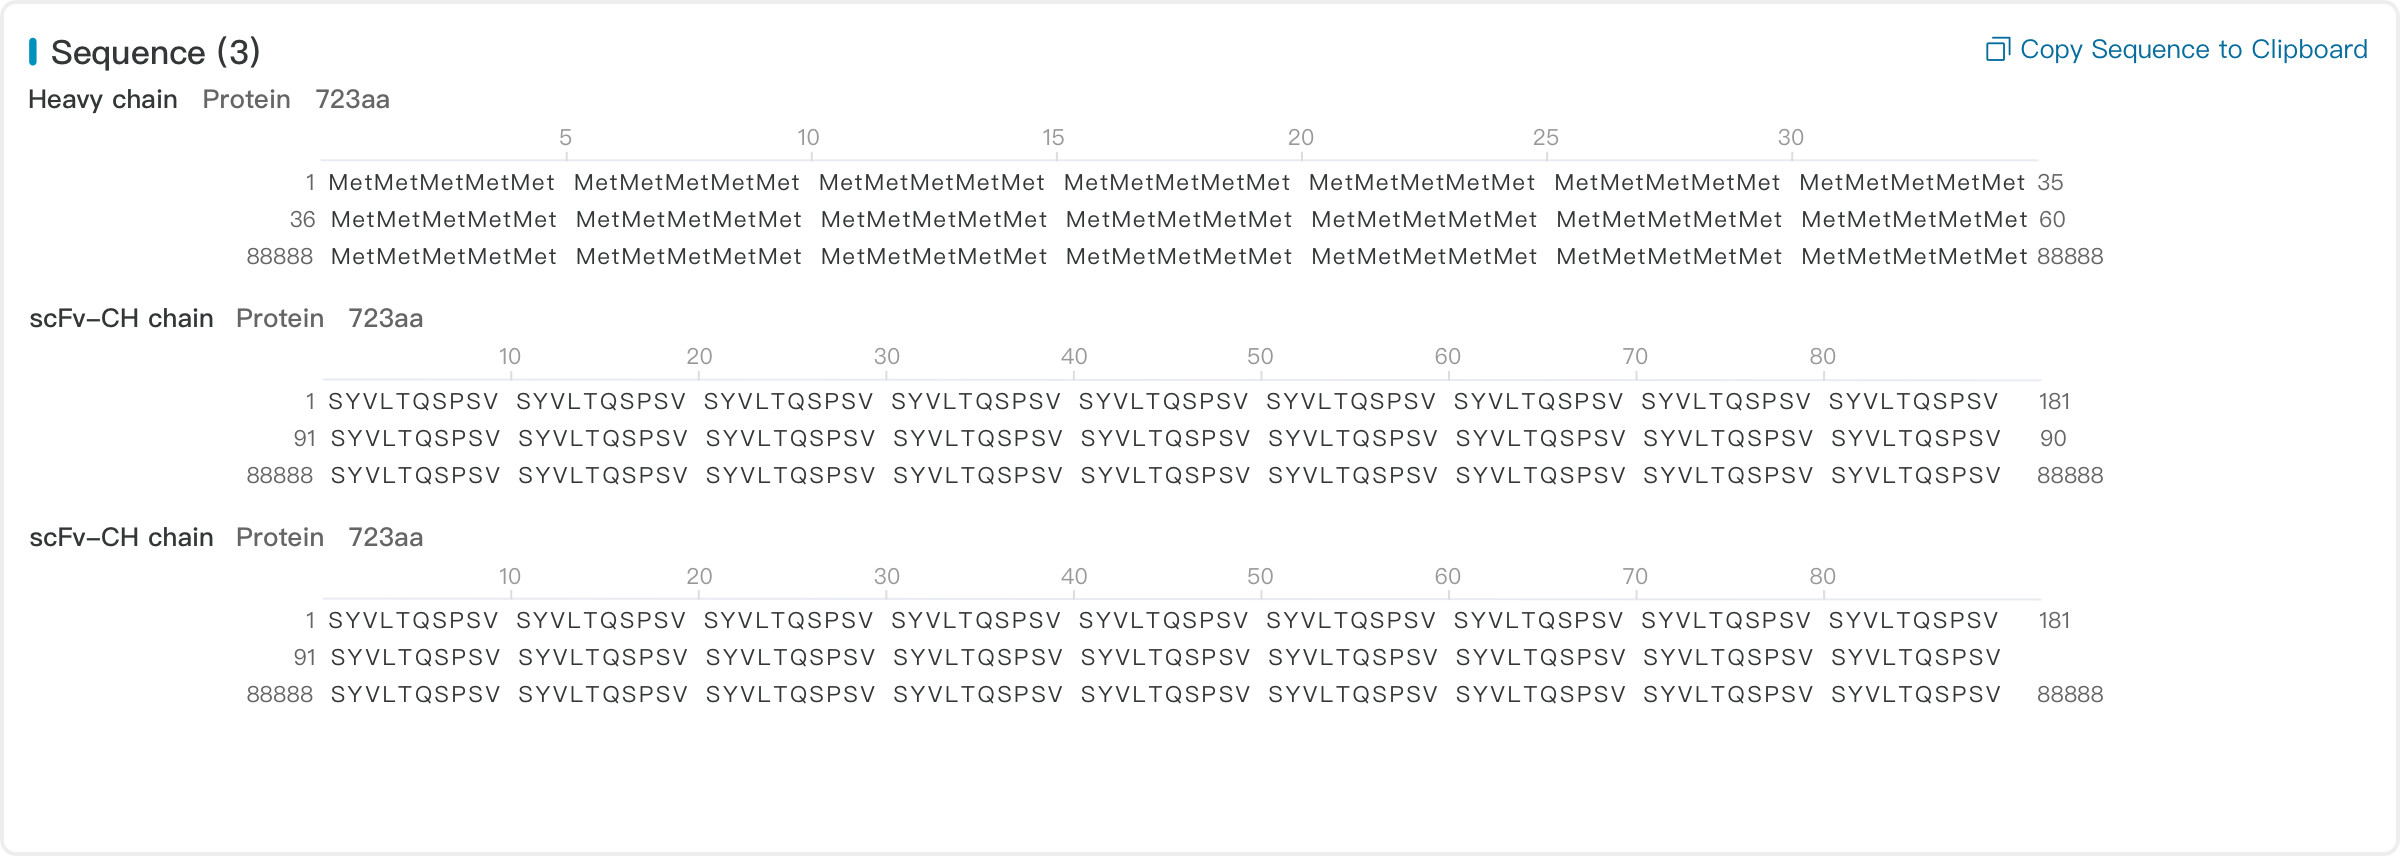This screenshot has width=2400, height=856.
Task: Click the Protein label next to Heavy chain
Action: point(246,99)
